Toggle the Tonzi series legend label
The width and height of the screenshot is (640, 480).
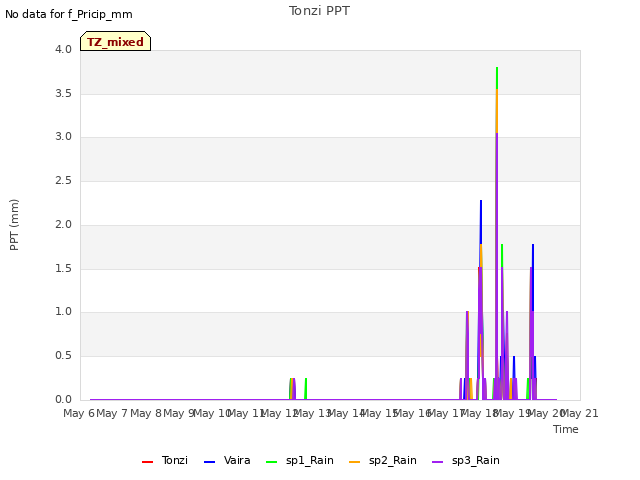[x=175, y=460]
